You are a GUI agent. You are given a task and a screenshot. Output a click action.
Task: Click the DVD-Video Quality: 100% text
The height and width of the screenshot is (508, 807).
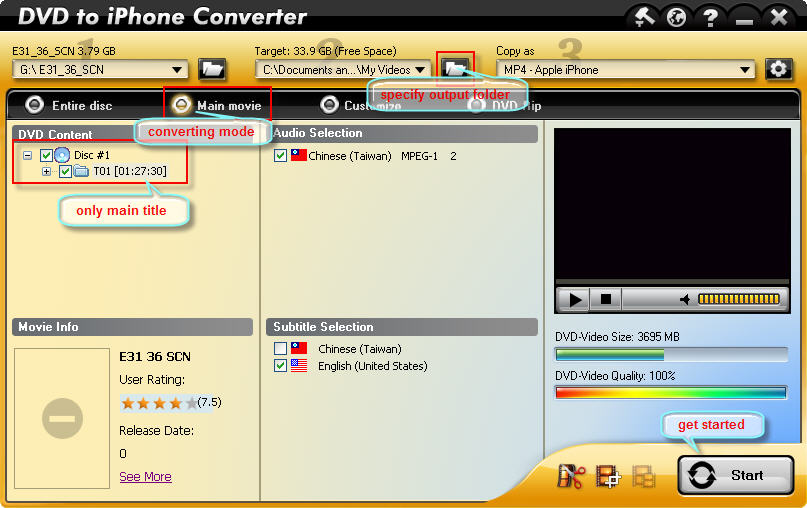[x=615, y=376]
